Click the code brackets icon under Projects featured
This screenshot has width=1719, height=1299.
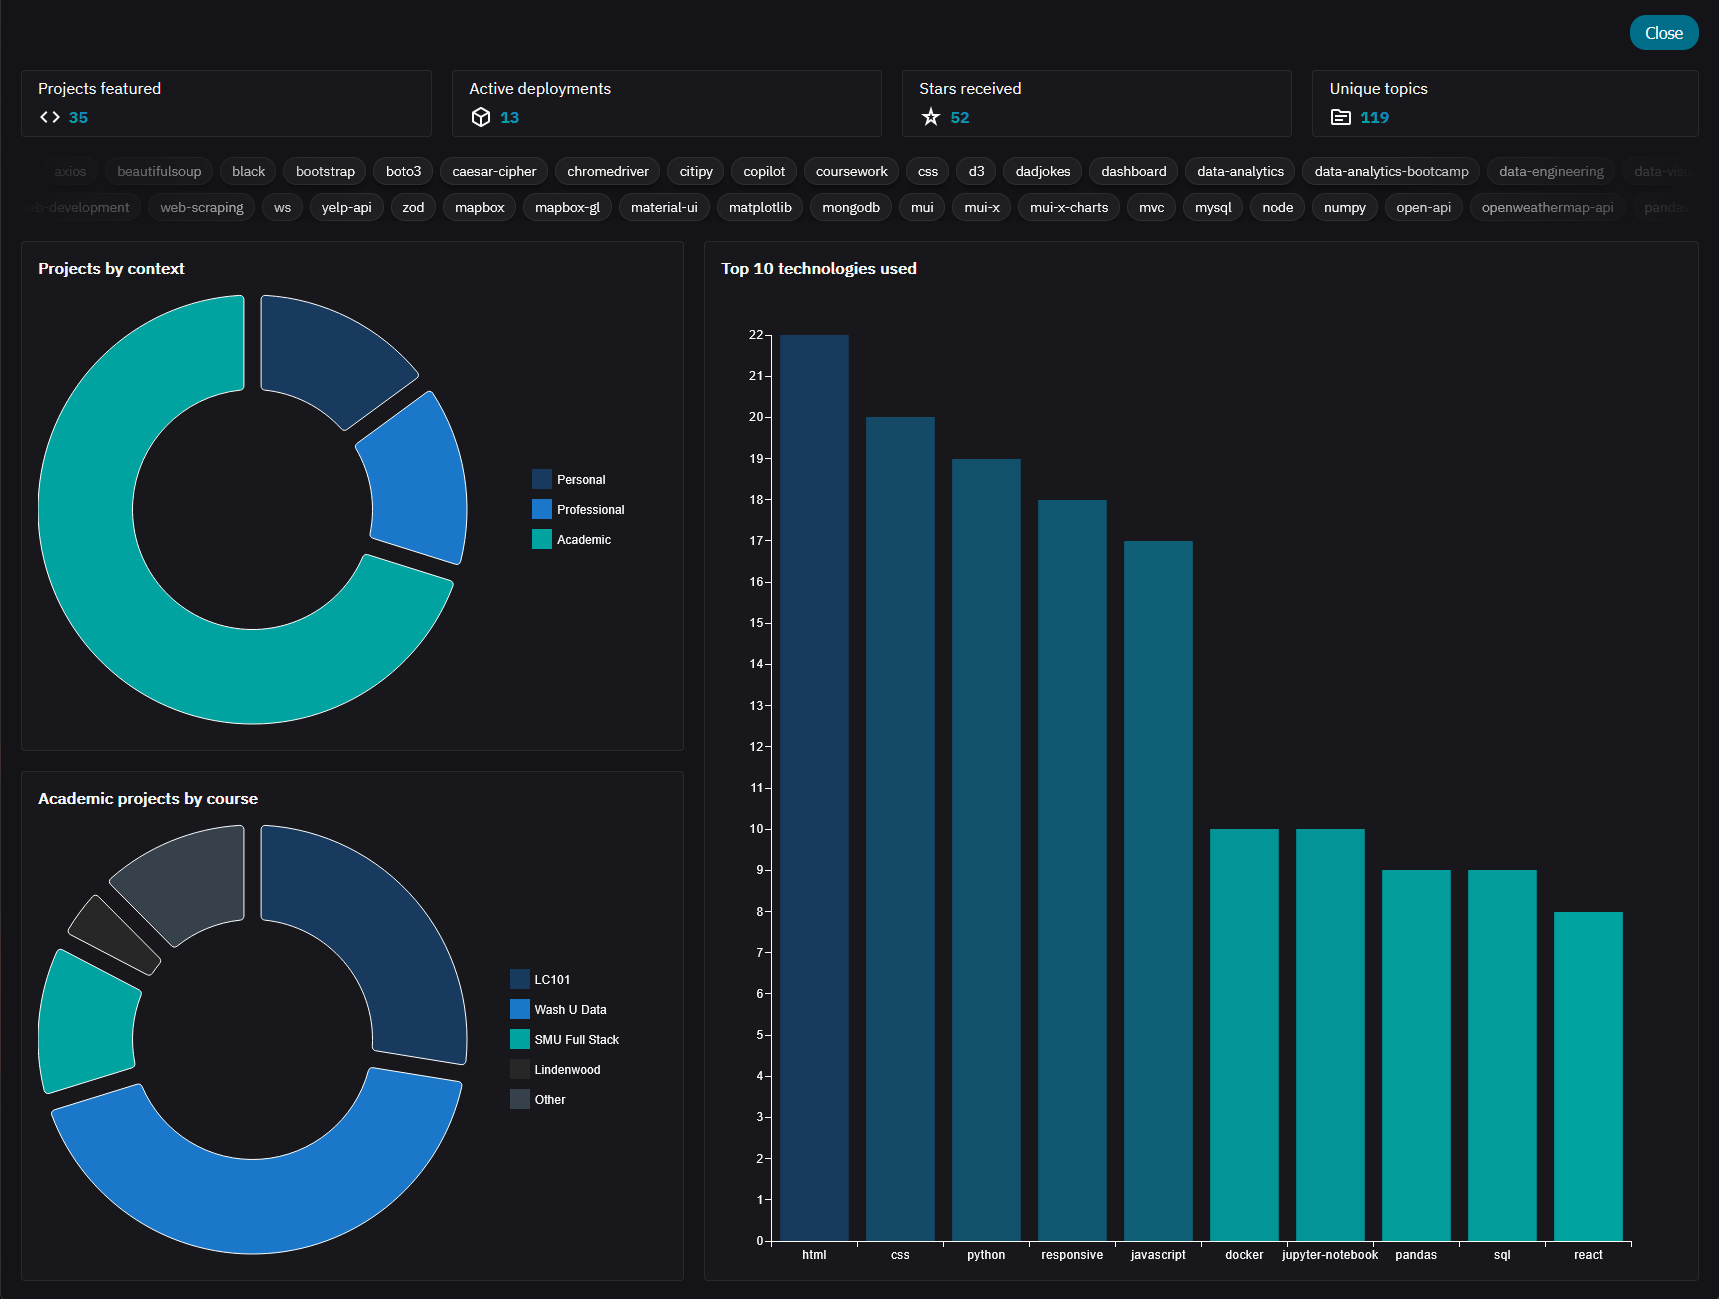click(x=49, y=117)
